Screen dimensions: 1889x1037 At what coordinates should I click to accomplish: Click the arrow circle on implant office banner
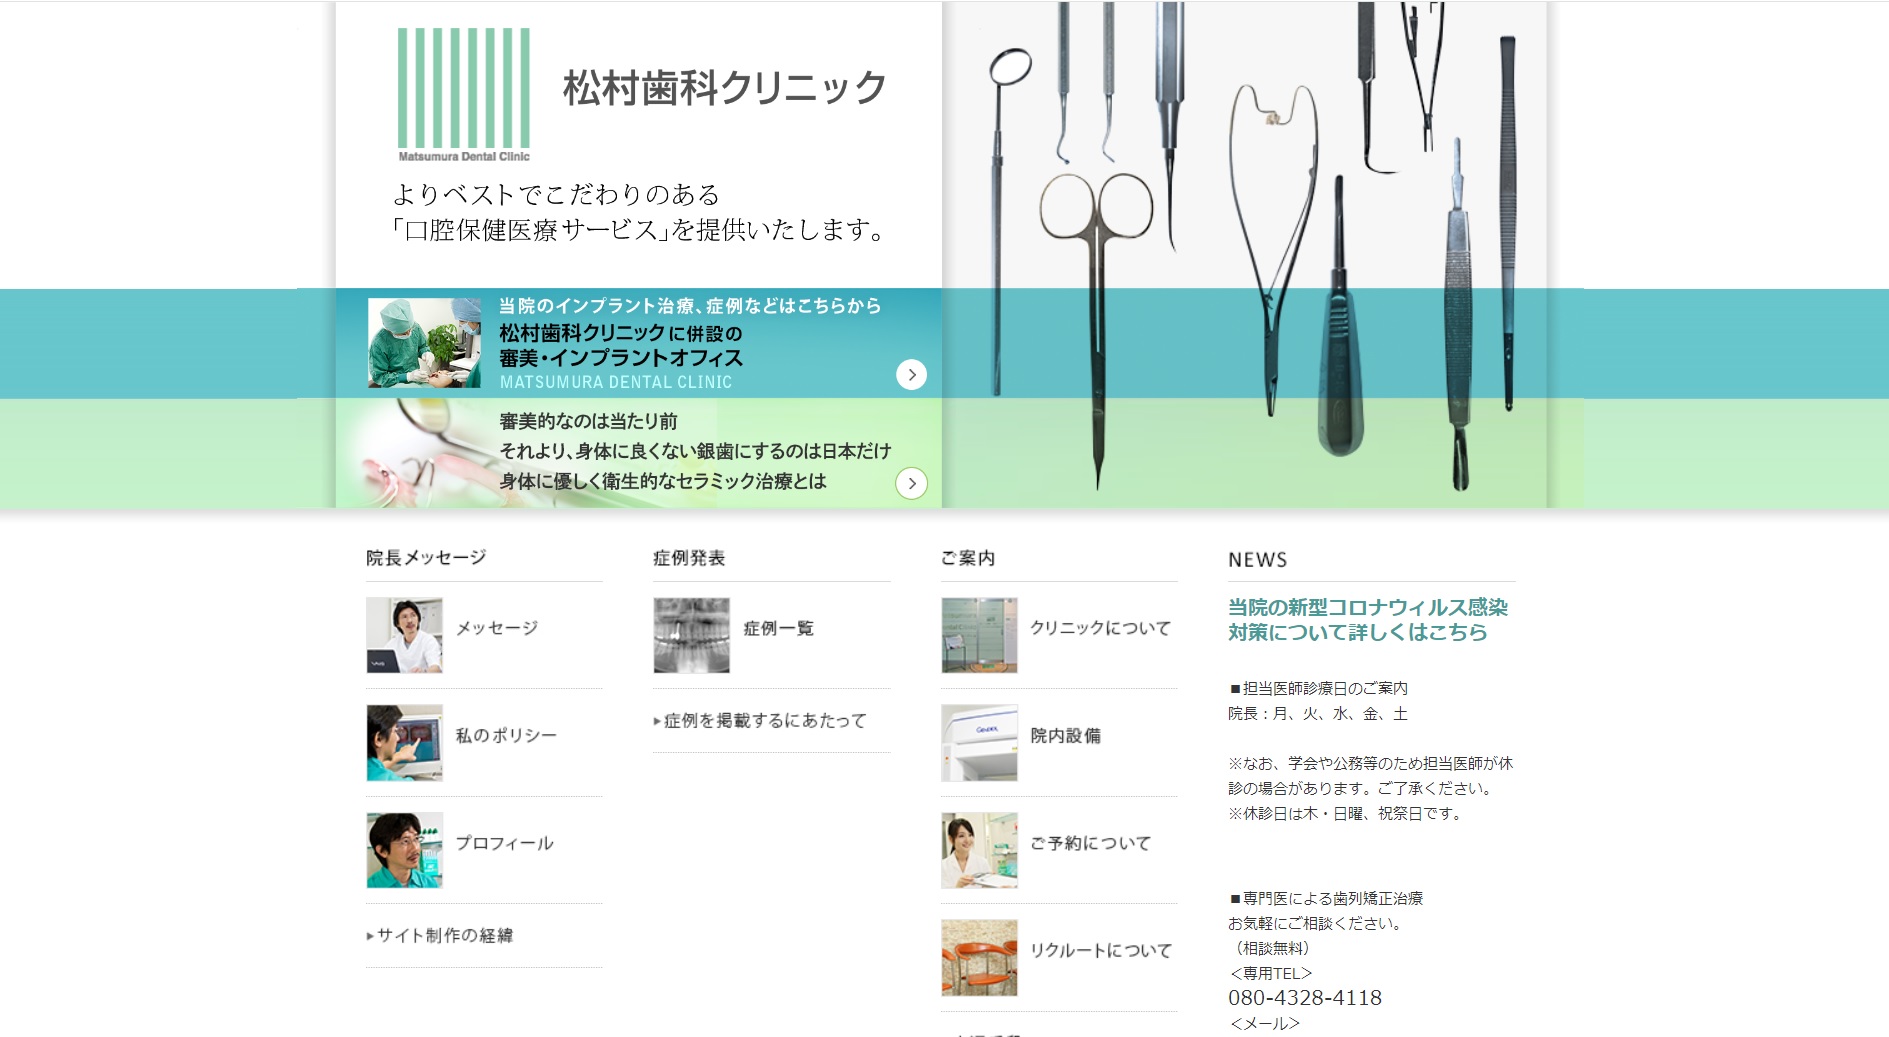tap(911, 374)
